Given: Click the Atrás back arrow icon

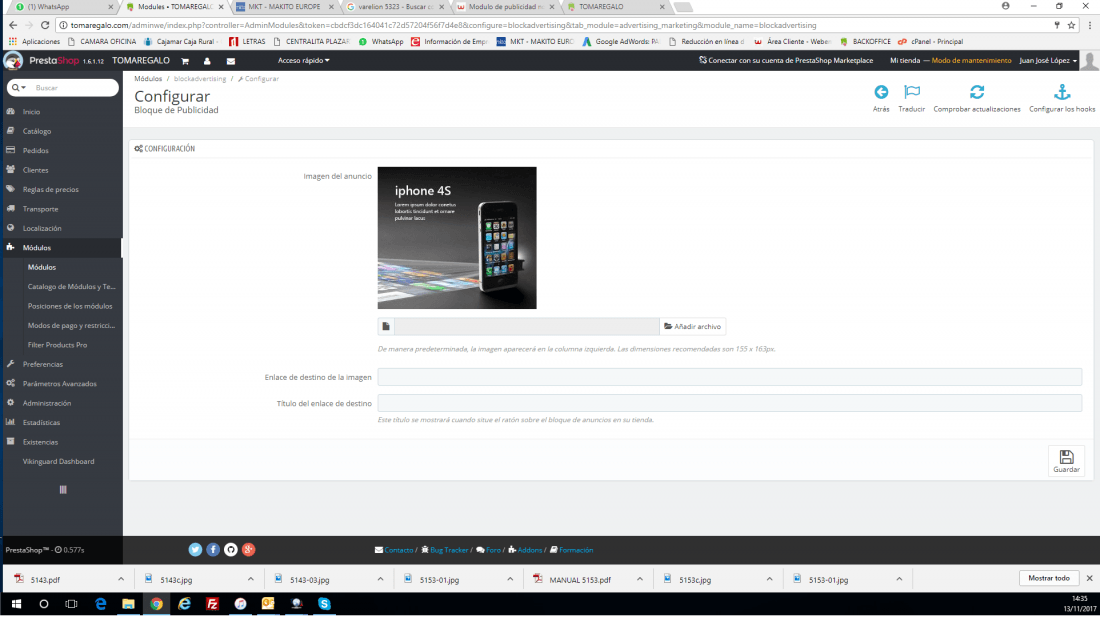Looking at the screenshot, I should coord(881,92).
